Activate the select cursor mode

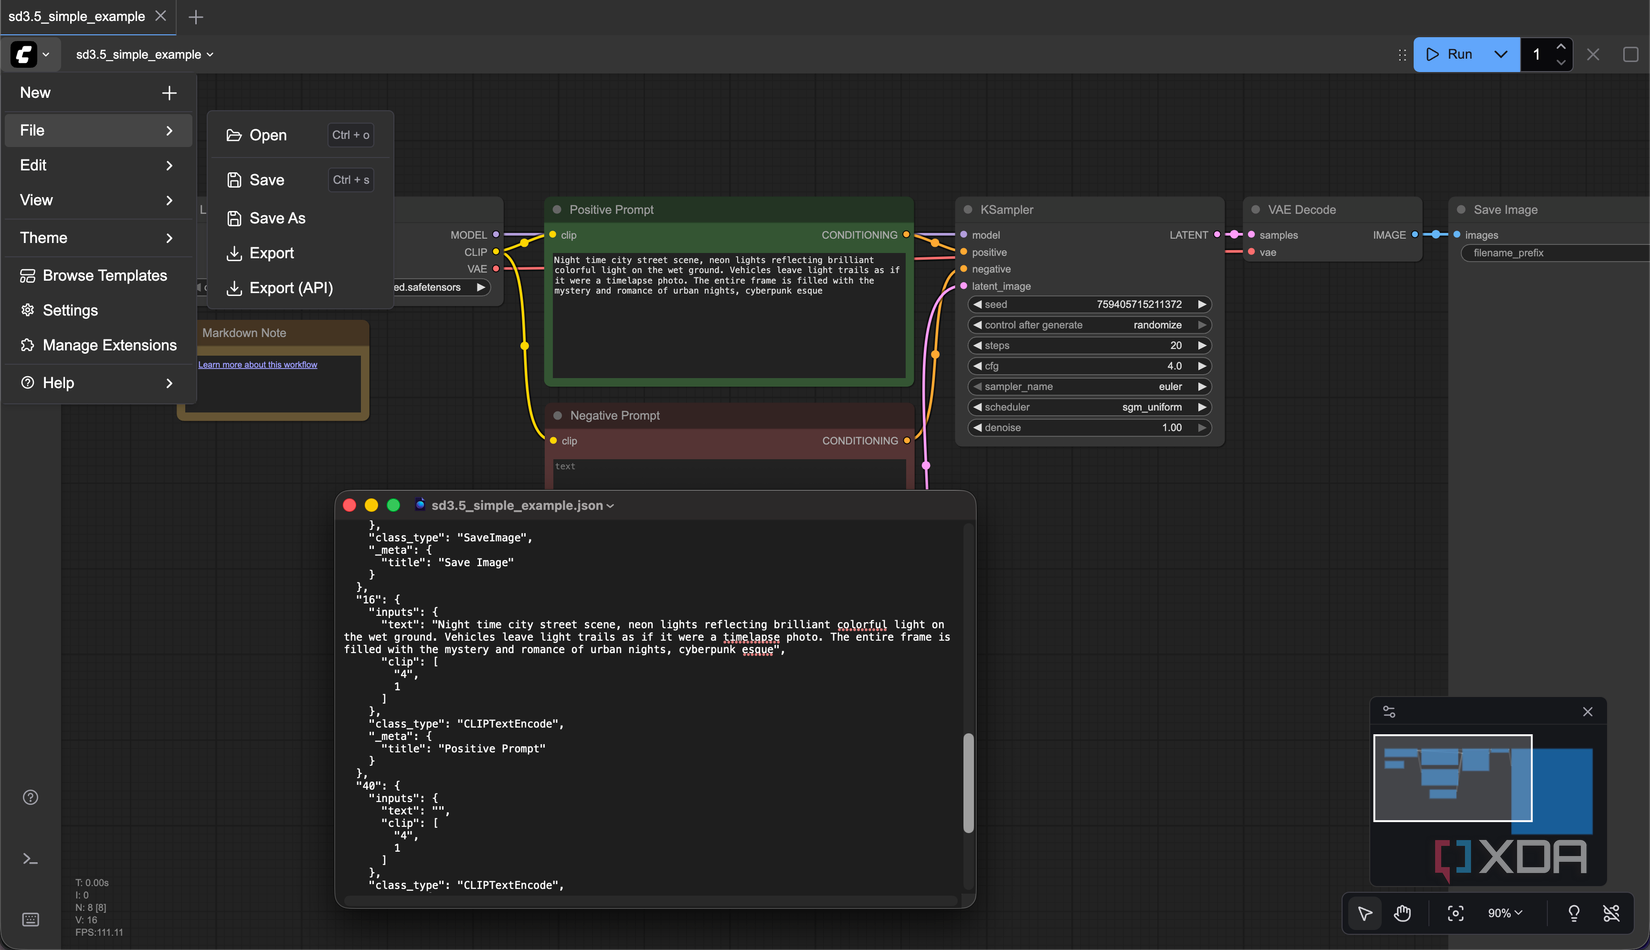coord(1365,913)
